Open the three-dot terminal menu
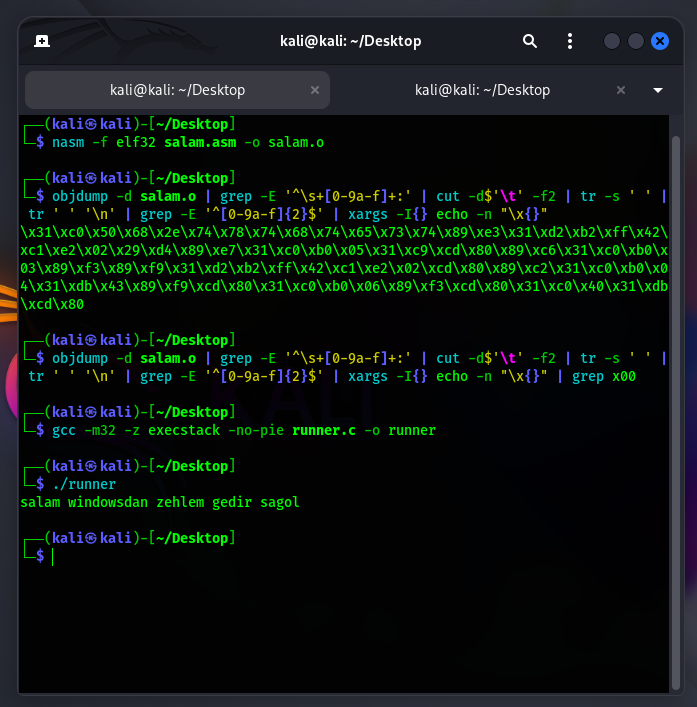Screen dimensions: 697x707 click(569, 41)
